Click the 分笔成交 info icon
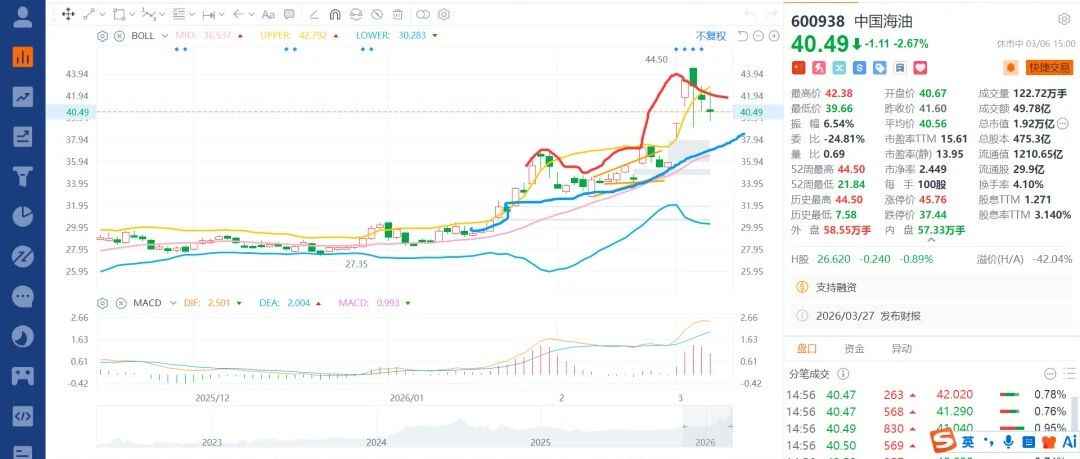Viewport: 1080px width, 459px height. tap(843, 374)
